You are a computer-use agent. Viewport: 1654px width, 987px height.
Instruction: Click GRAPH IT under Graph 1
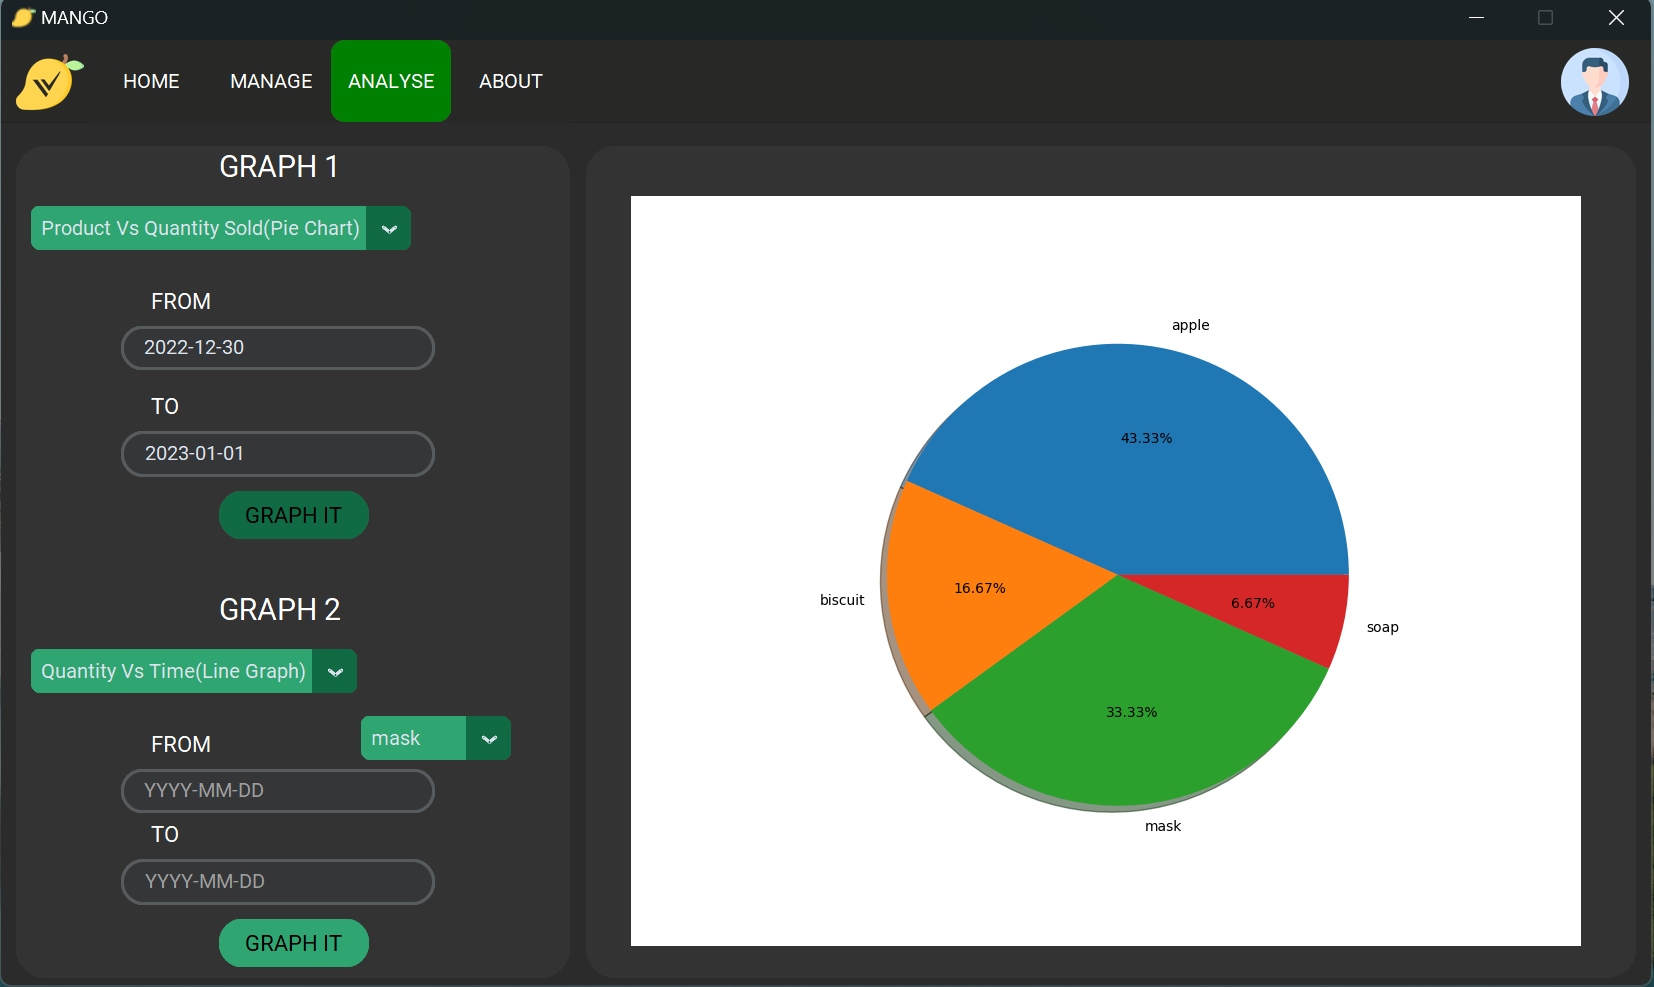pyautogui.click(x=293, y=515)
